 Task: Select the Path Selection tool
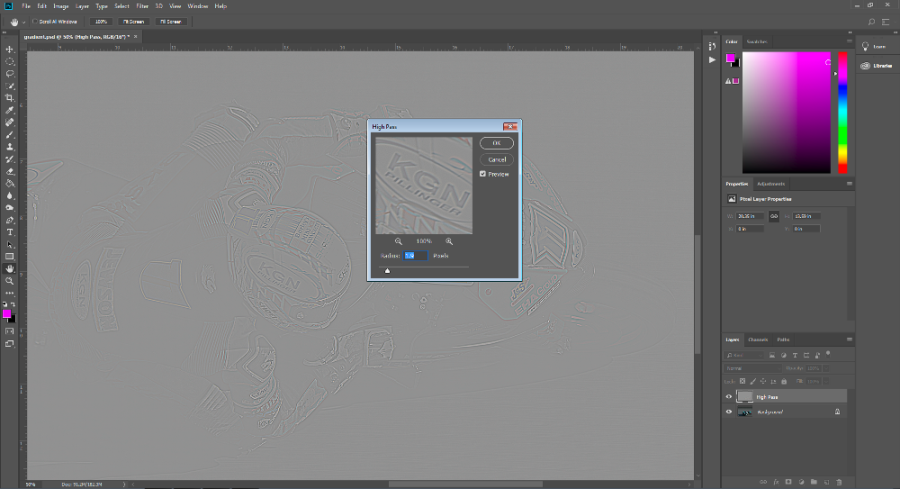10,244
